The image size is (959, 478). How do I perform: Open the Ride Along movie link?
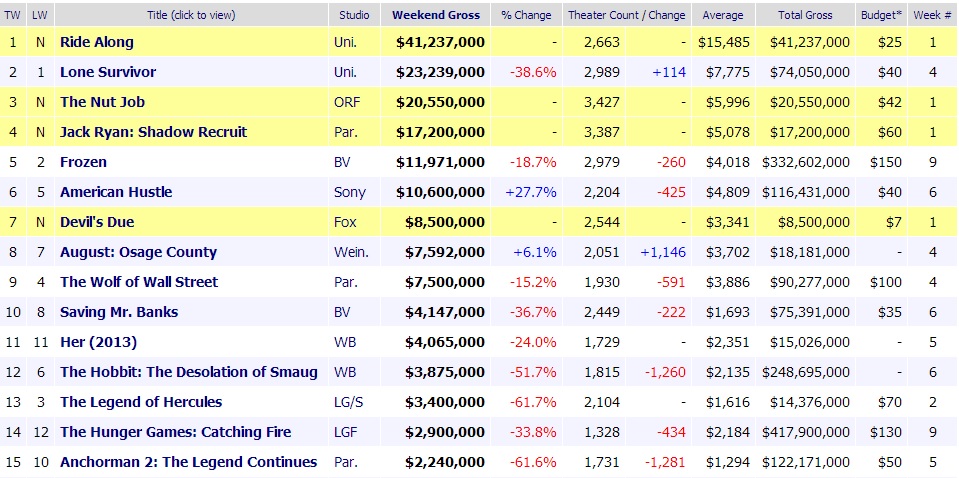97,42
